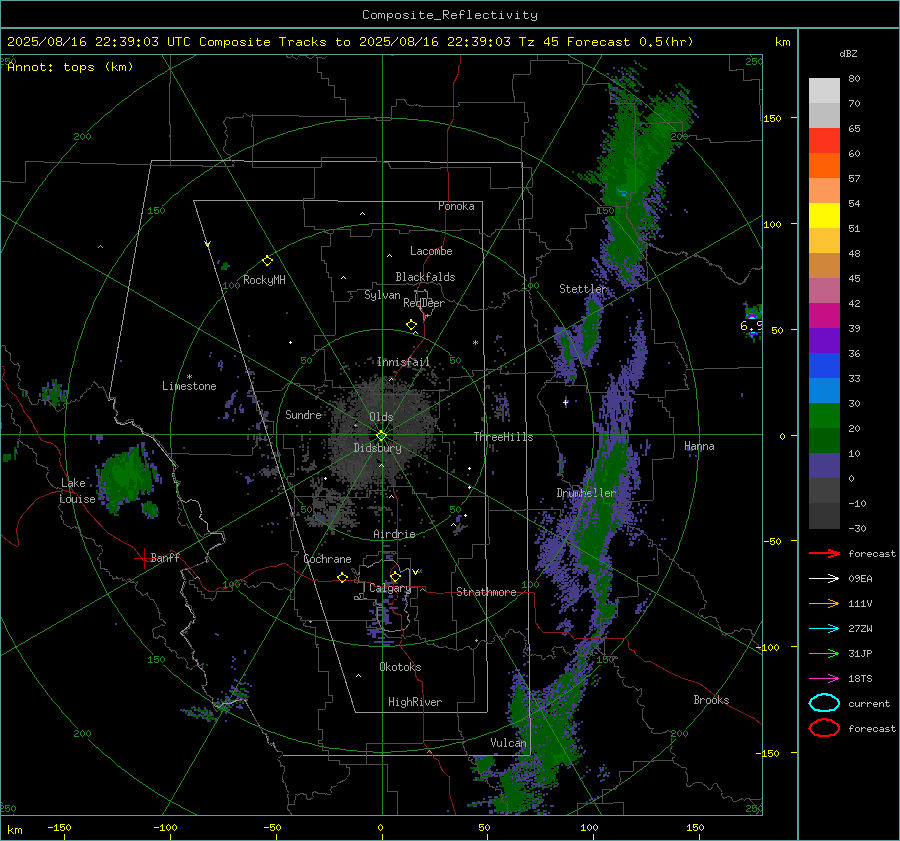Click the Sylvan label on the map
The height and width of the screenshot is (841, 900).
[382, 295]
